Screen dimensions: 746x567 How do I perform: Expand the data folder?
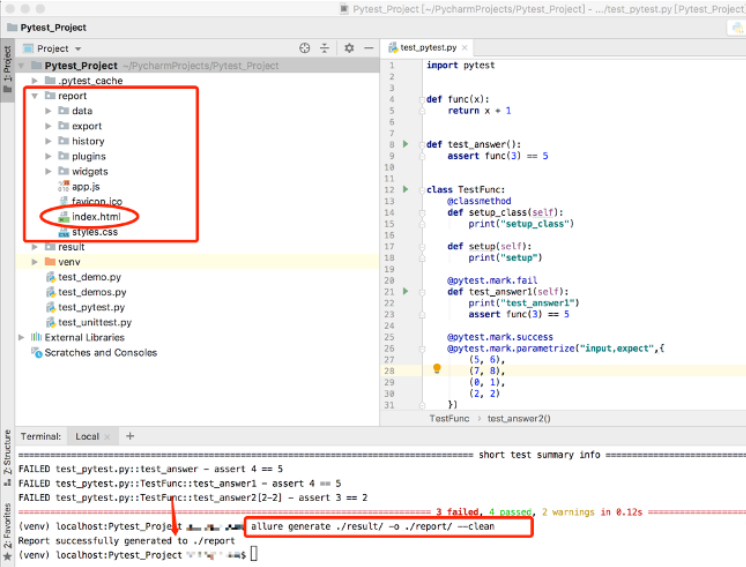coord(48,111)
